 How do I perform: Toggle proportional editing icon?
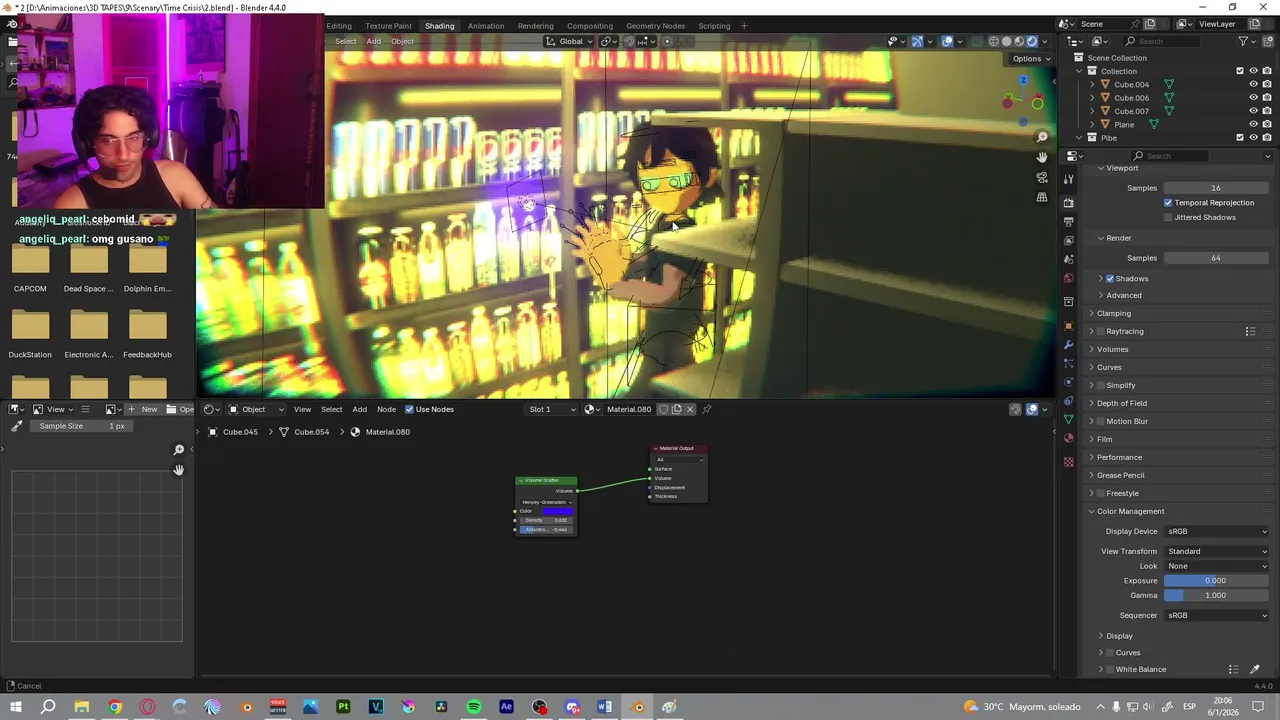click(x=667, y=41)
